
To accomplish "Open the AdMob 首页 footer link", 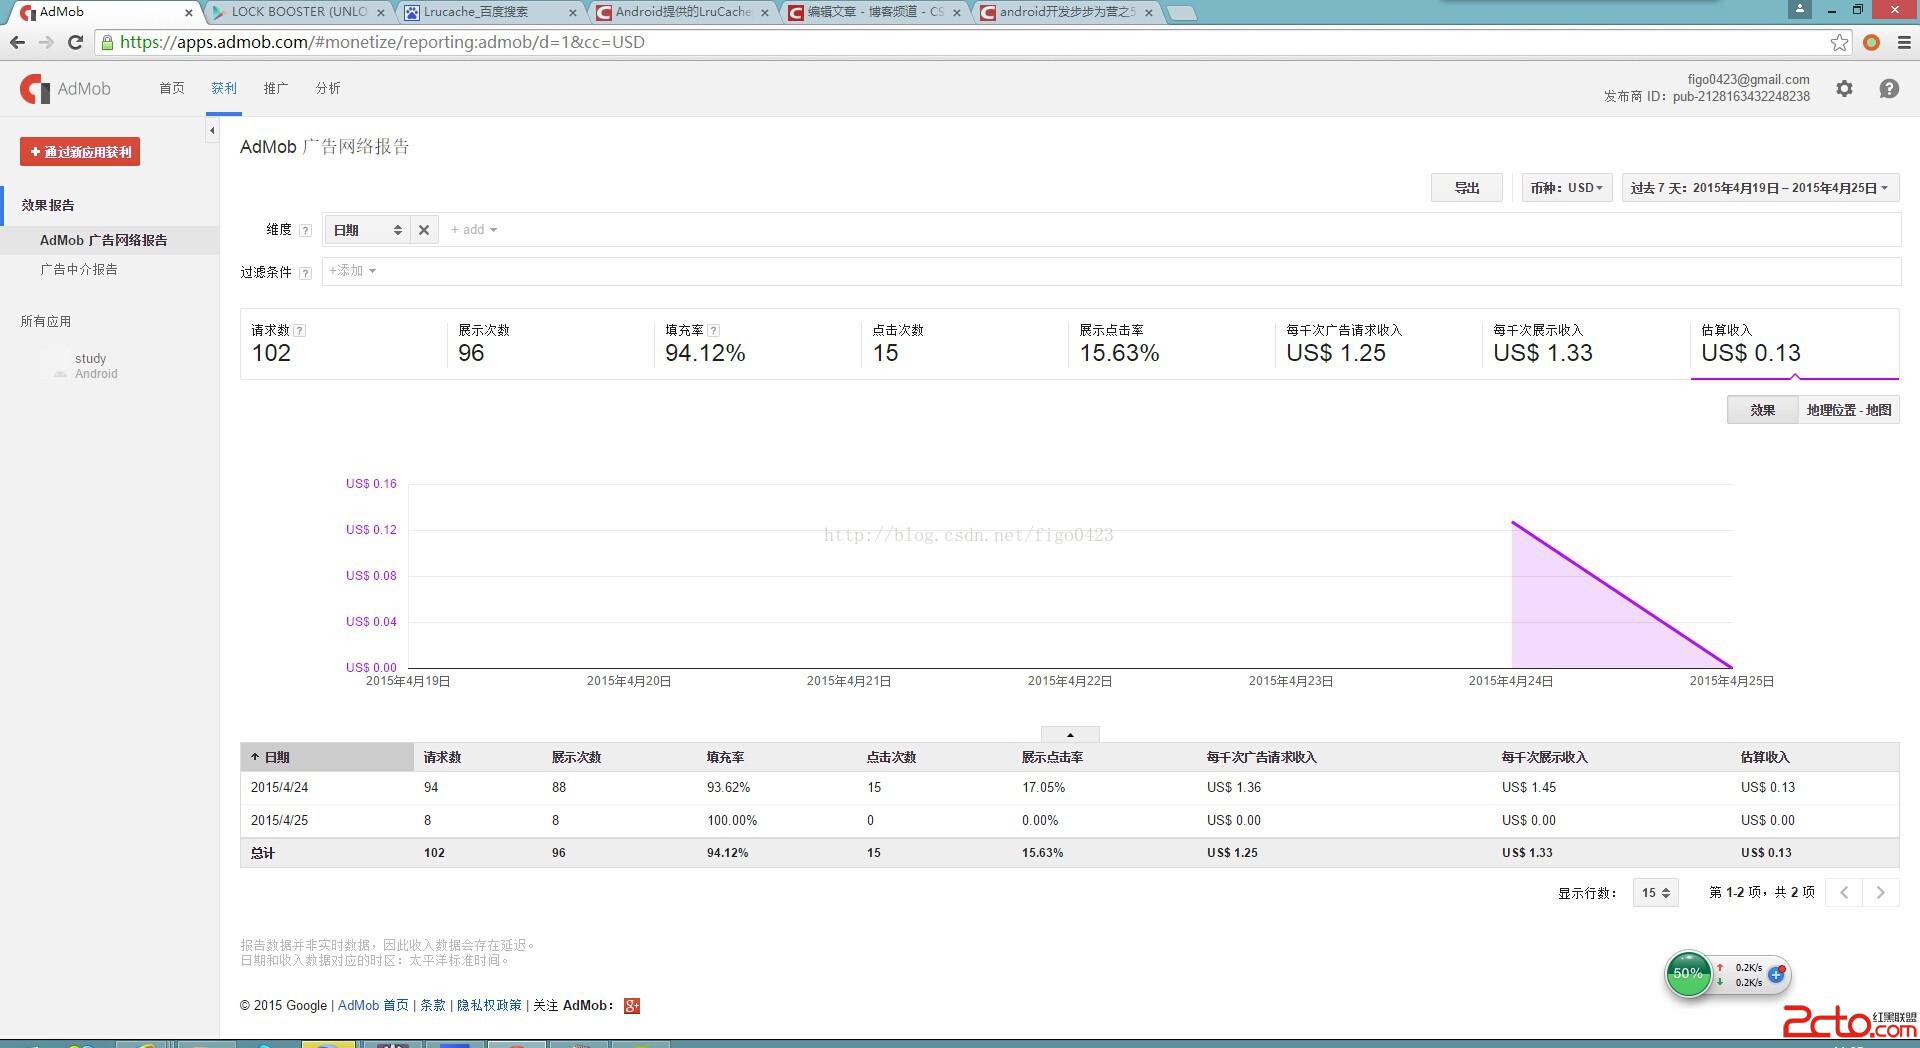I will point(373,1005).
